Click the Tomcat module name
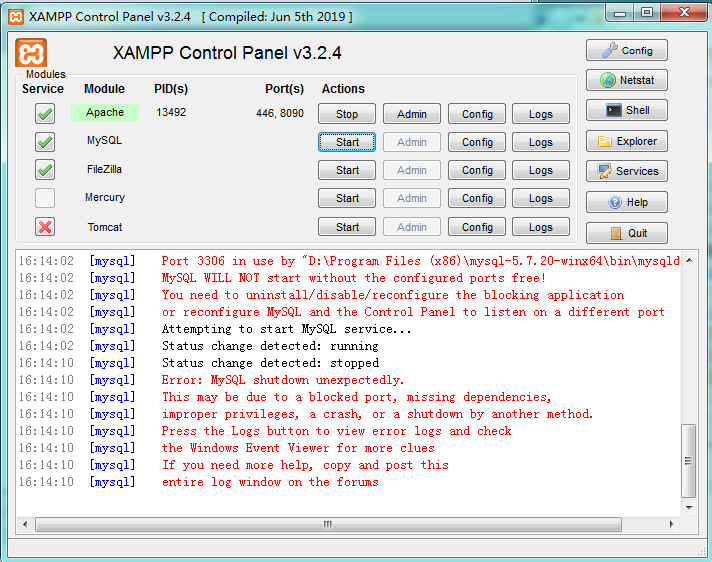 point(105,227)
